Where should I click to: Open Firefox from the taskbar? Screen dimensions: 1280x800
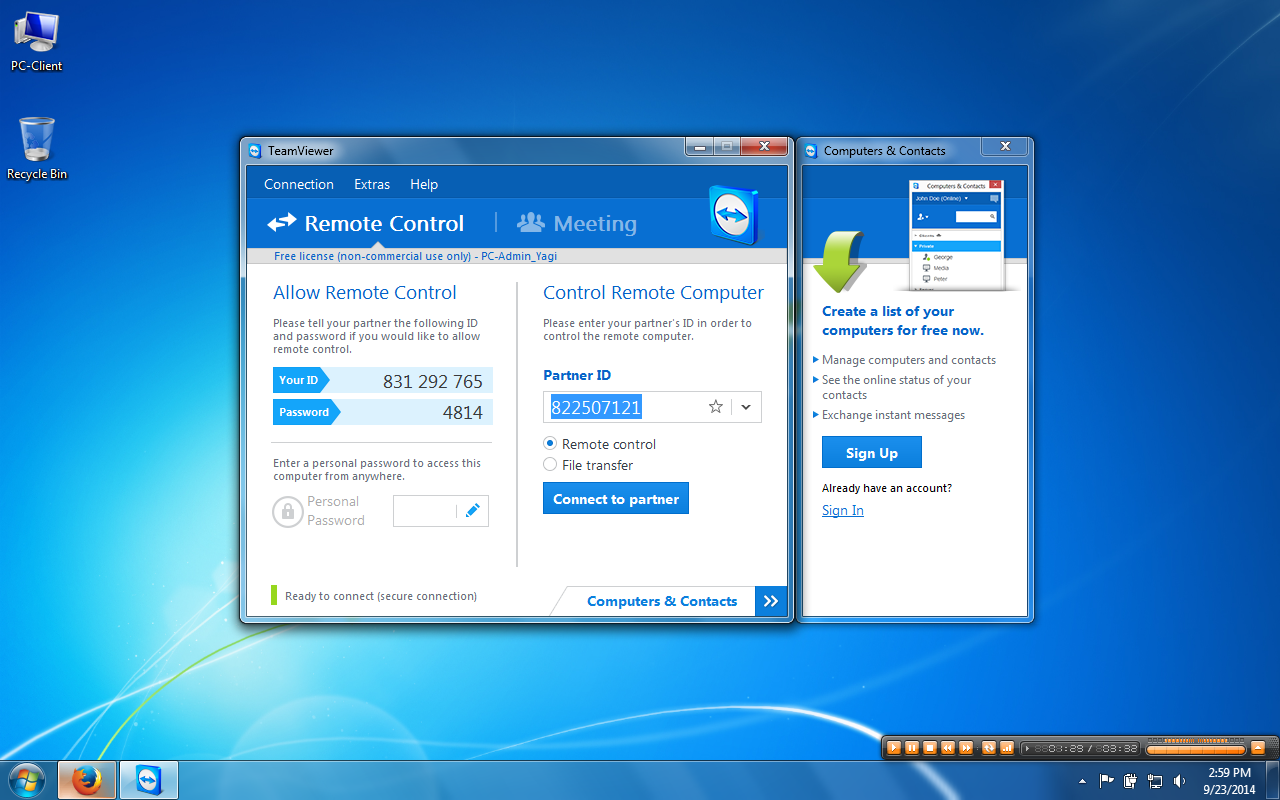coord(87,780)
